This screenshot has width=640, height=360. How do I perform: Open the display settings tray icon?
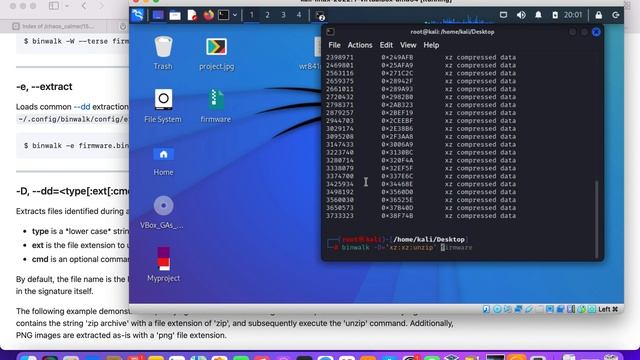[x=503, y=15]
